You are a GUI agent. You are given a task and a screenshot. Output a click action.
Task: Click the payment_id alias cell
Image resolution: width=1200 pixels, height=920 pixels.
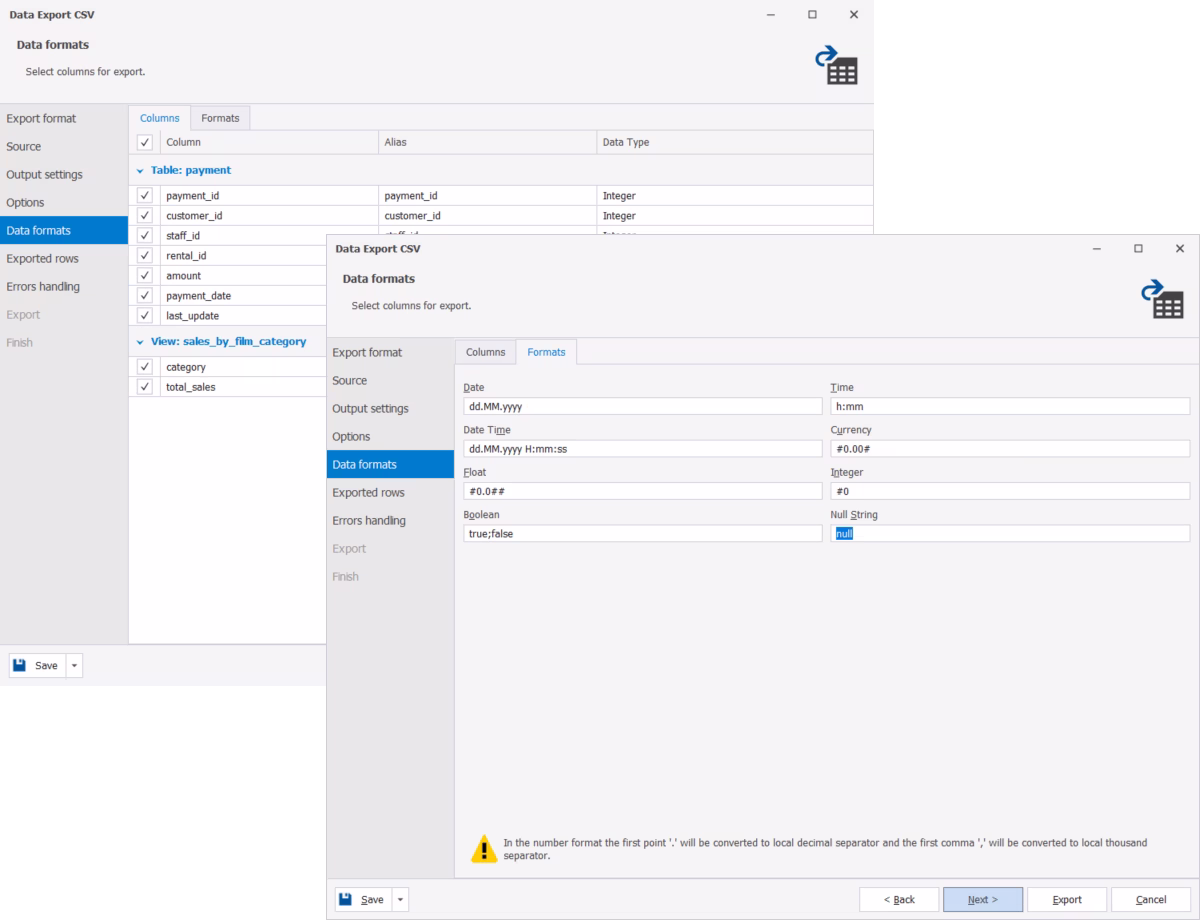pyautogui.click(x=487, y=196)
